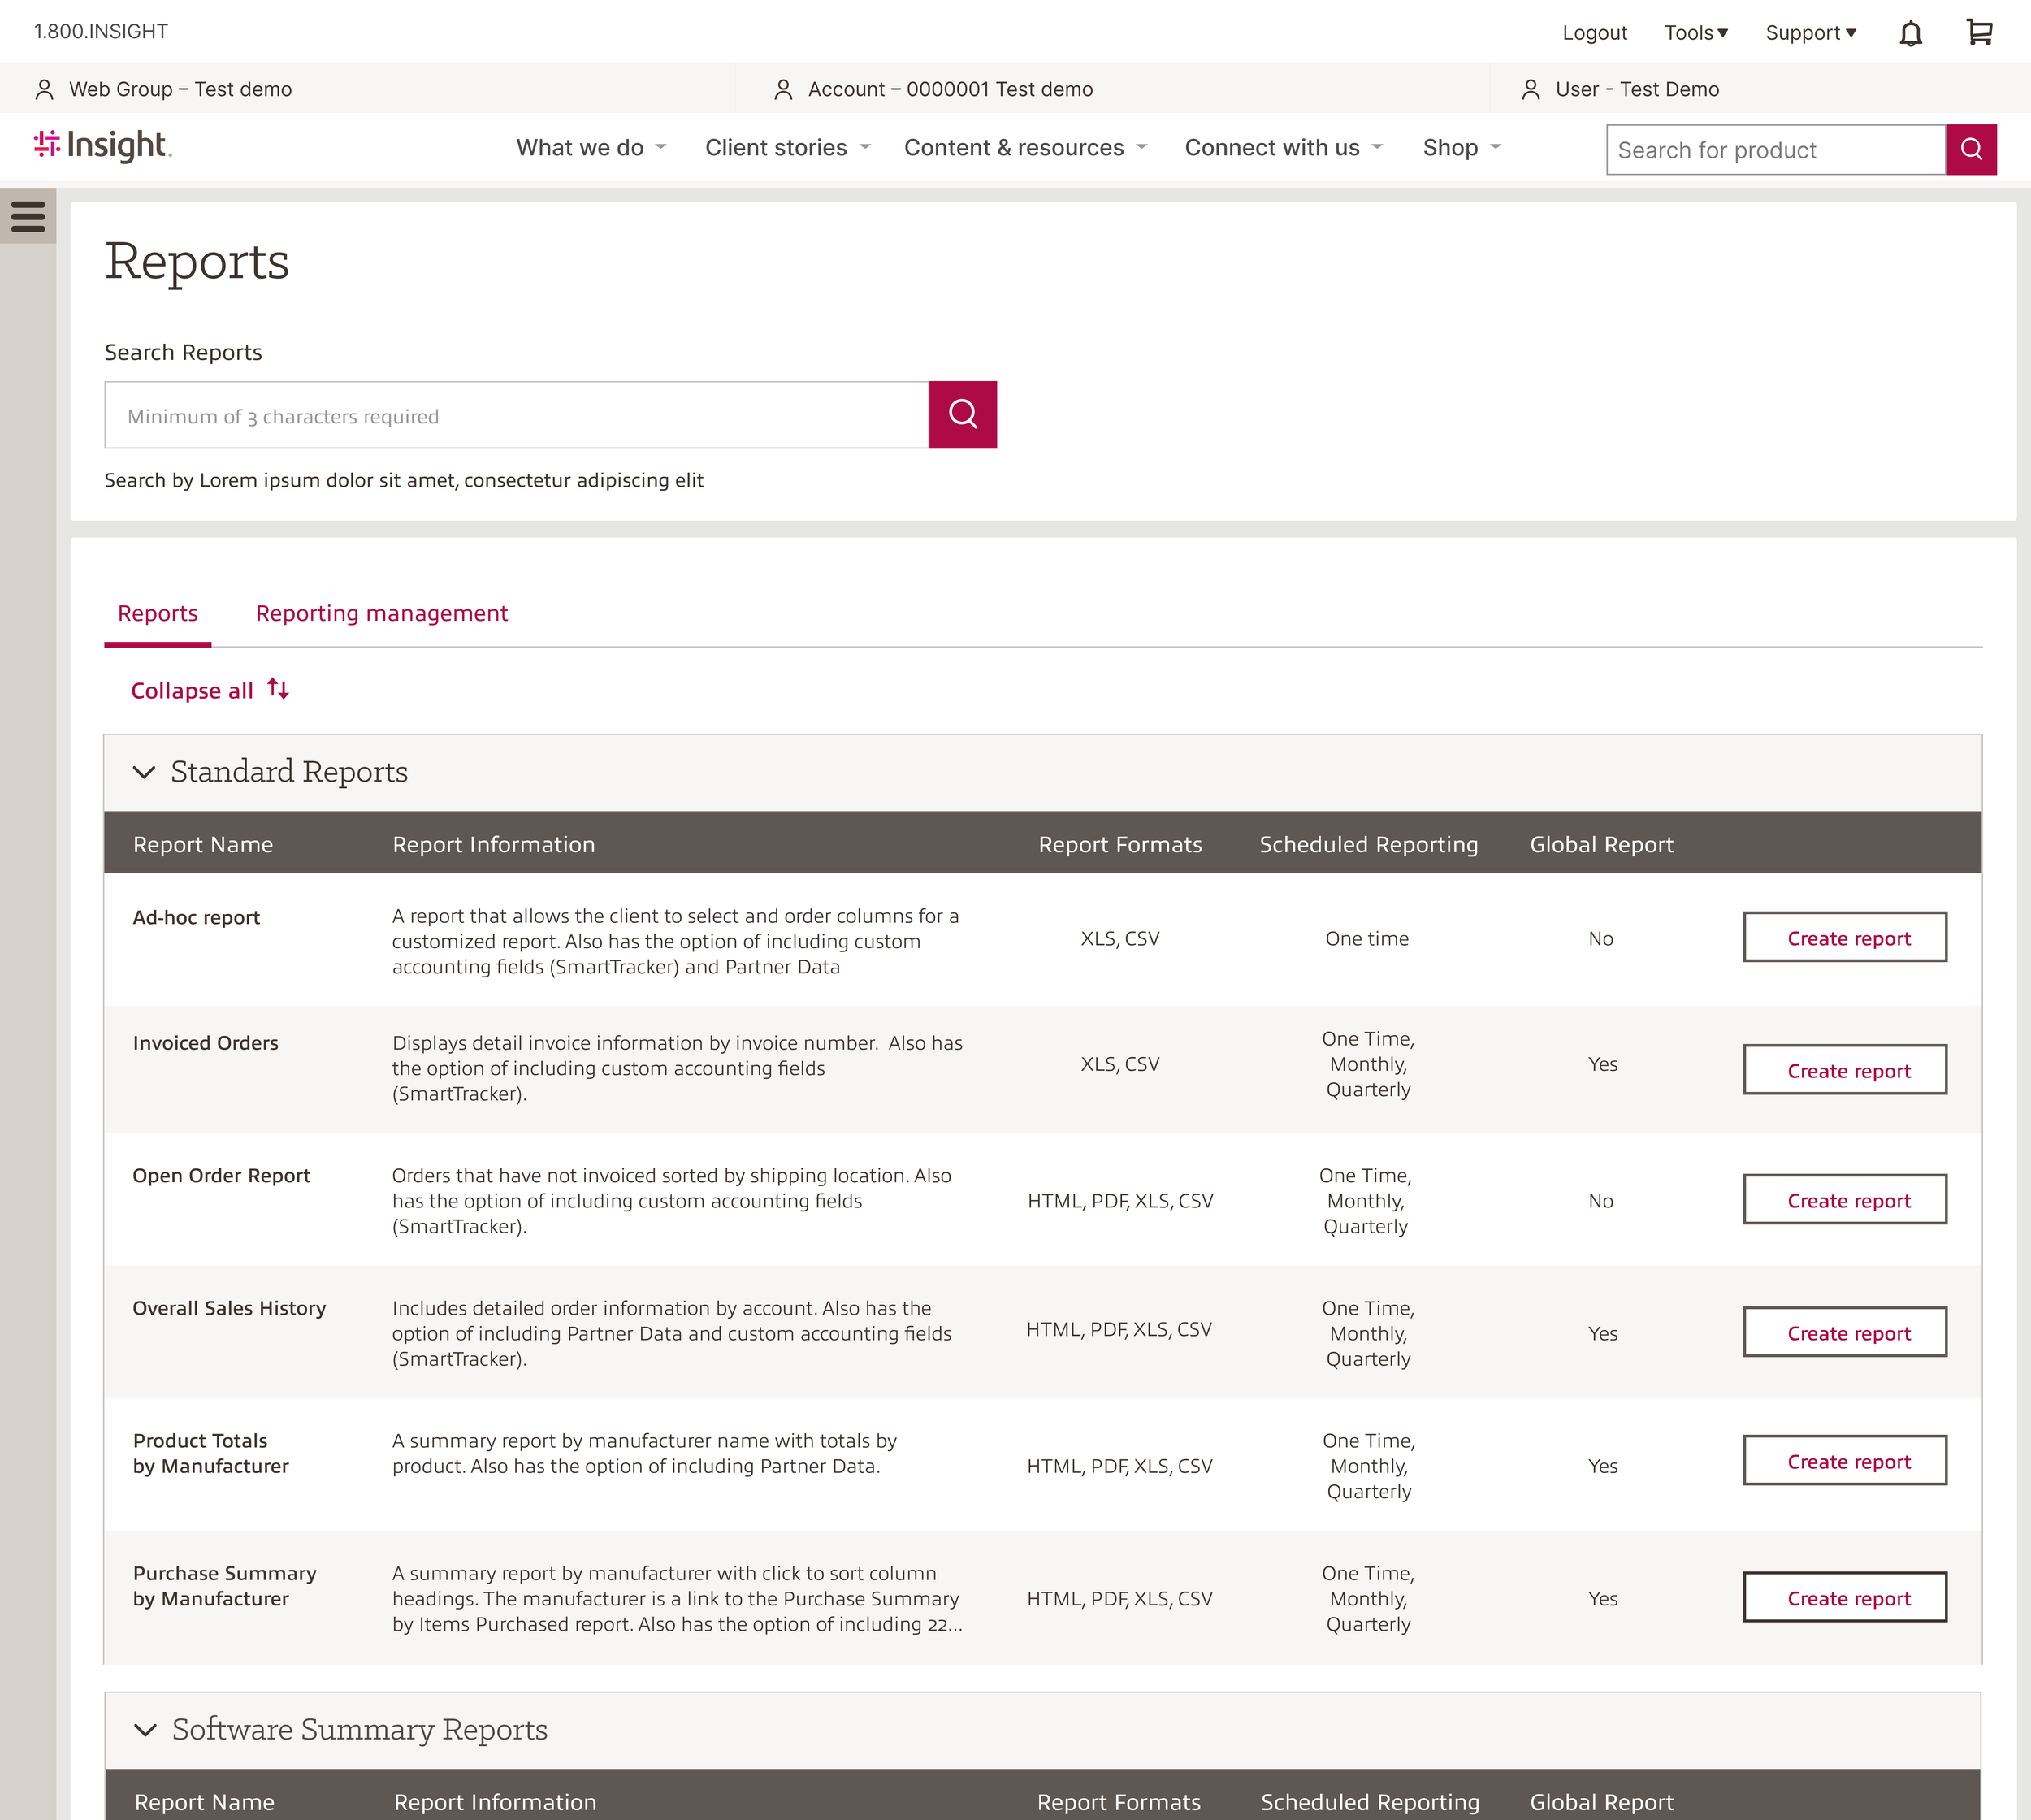2031x1820 pixels.
Task: Open the Shop menu
Action: [x=1461, y=148]
